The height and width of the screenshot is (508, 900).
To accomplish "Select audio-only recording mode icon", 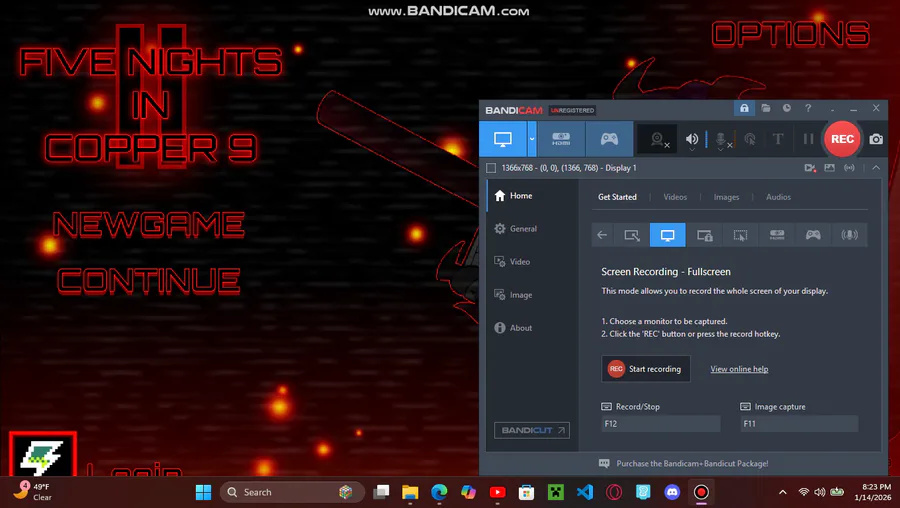I will coord(849,235).
